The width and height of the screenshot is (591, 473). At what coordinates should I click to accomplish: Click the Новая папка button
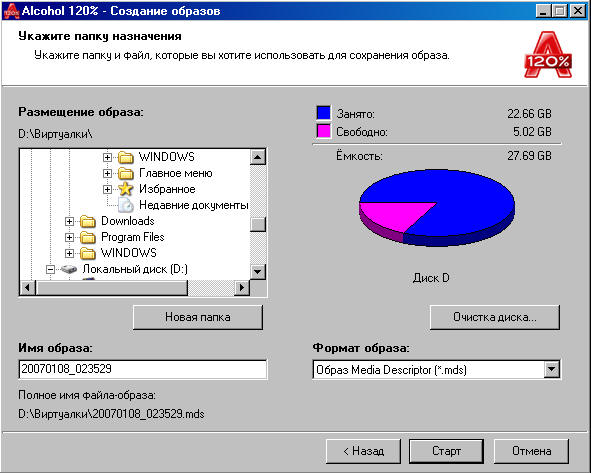(x=198, y=317)
